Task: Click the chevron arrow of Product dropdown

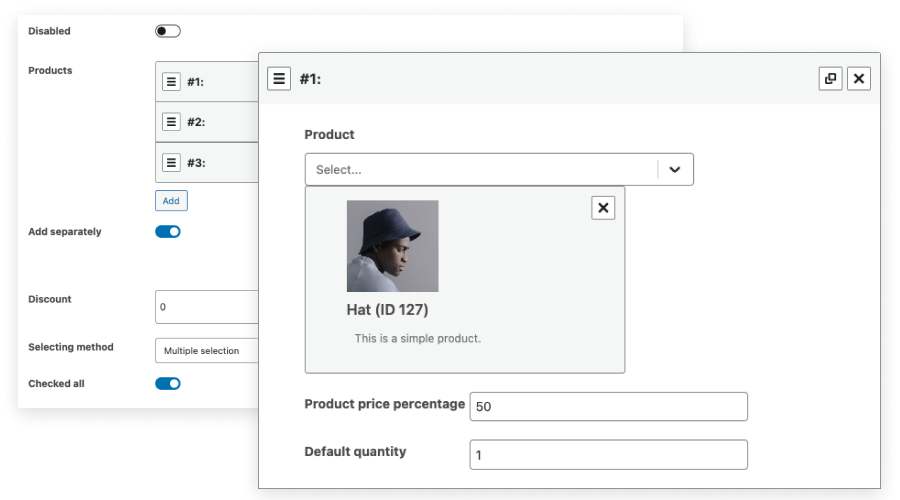Action: point(674,169)
